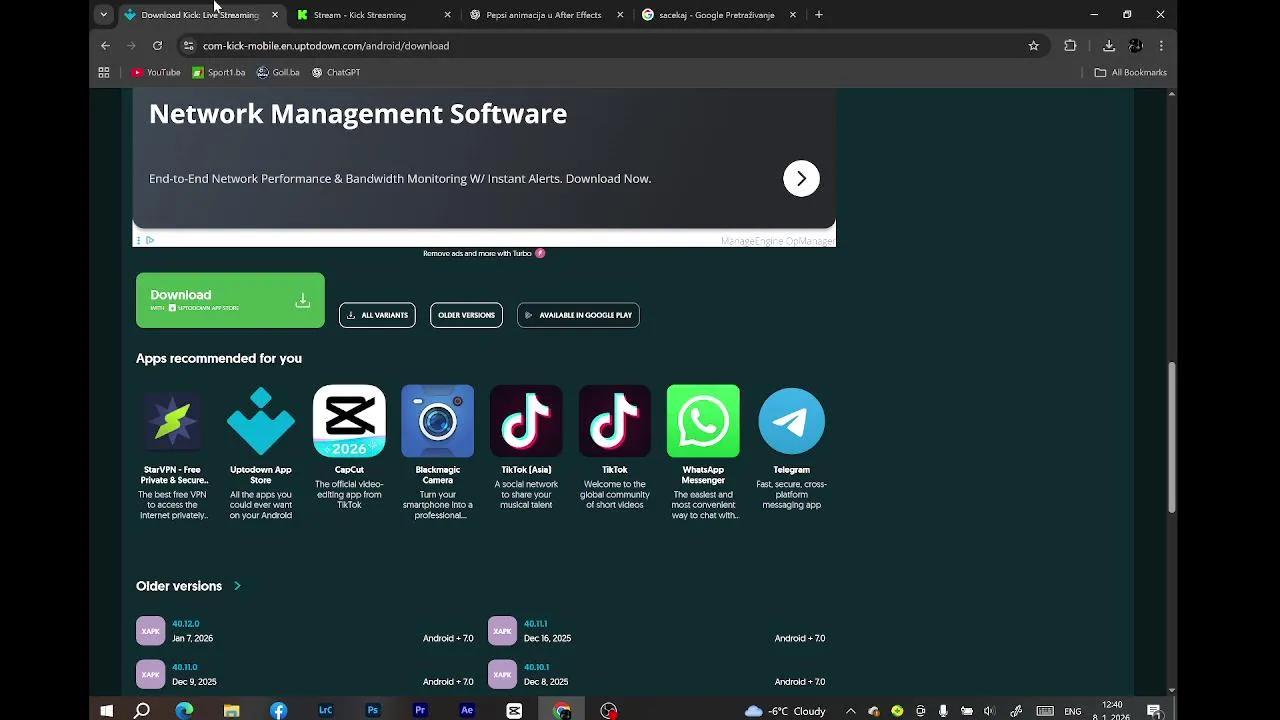Open CapCut from the taskbar
Image resolution: width=1280 pixels, height=720 pixels.
click(x=514, y=711)
